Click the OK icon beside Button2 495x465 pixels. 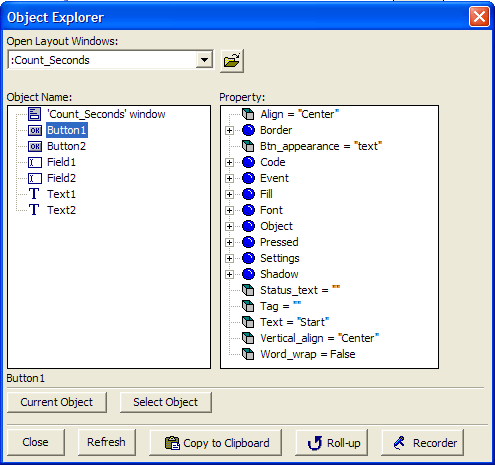tap(35, 146)
